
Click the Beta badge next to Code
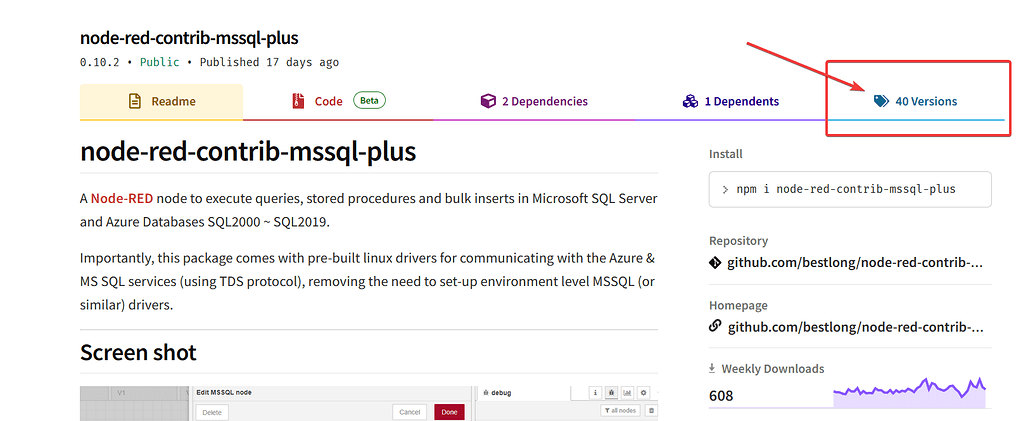369,101
